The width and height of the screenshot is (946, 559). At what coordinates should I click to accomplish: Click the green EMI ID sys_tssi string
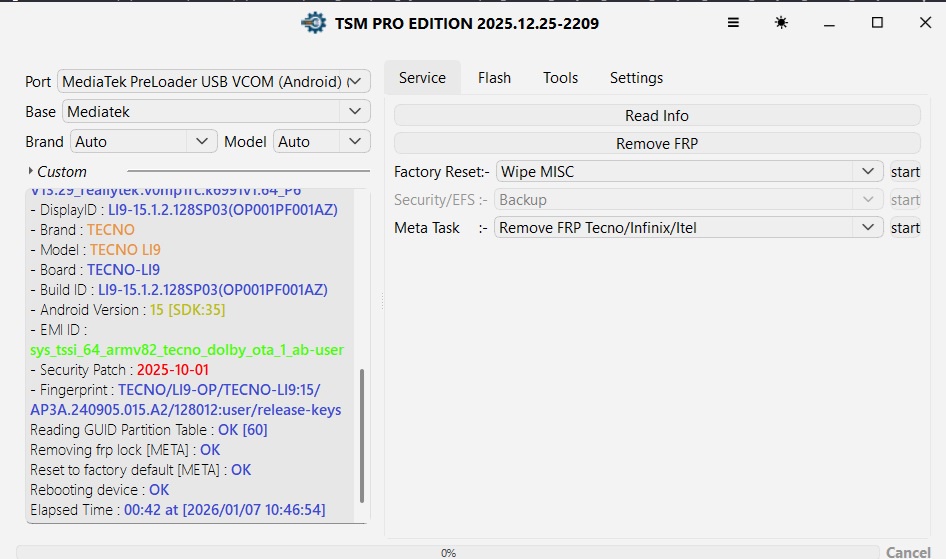pos(187,350)
